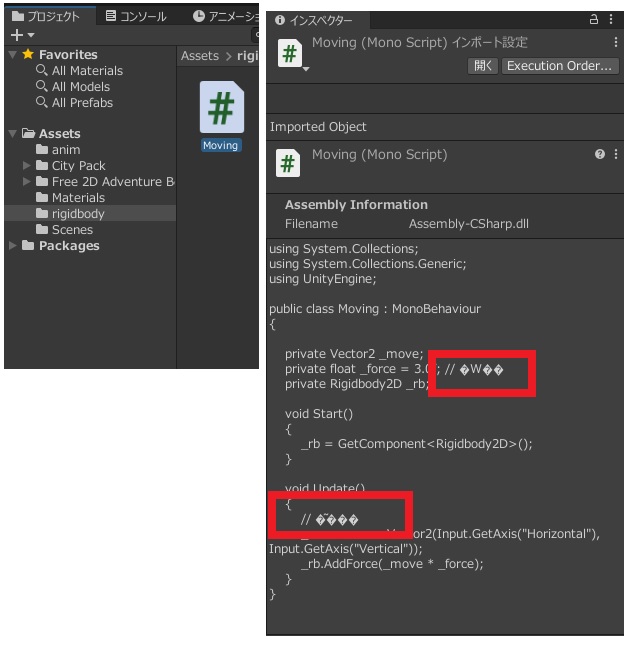Click the plus icon to create asset
635x646 pixels.
coord(15,36)
